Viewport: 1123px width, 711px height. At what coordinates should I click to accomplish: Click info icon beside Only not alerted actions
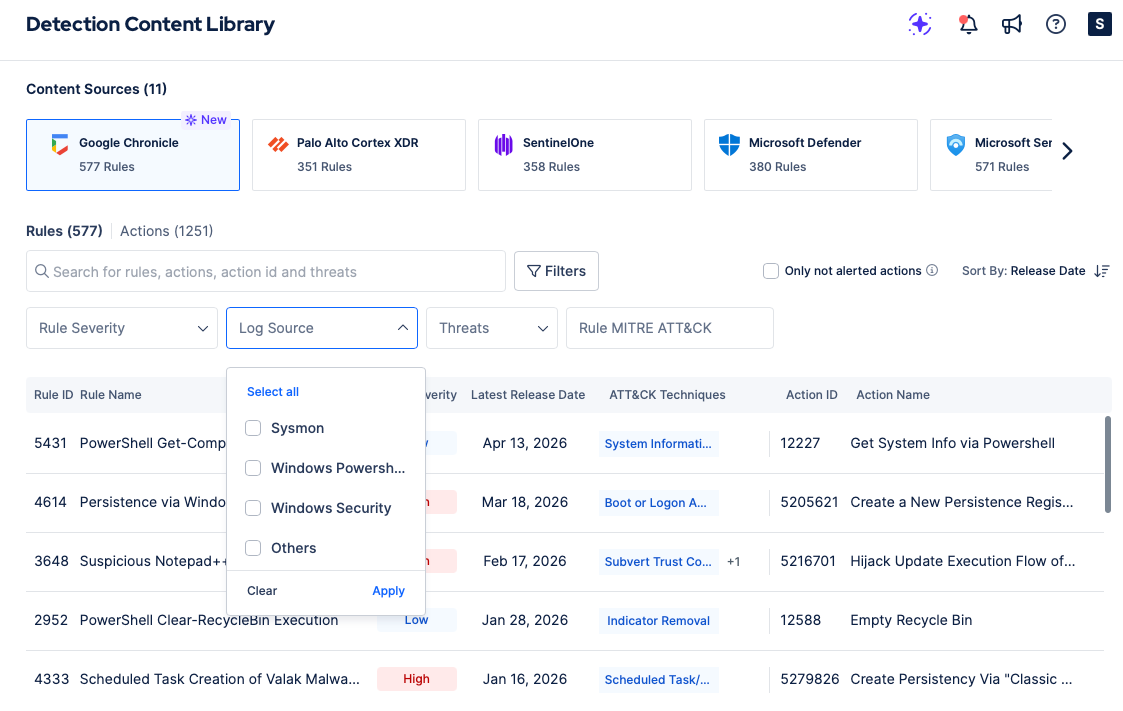[x=932, y=270]
